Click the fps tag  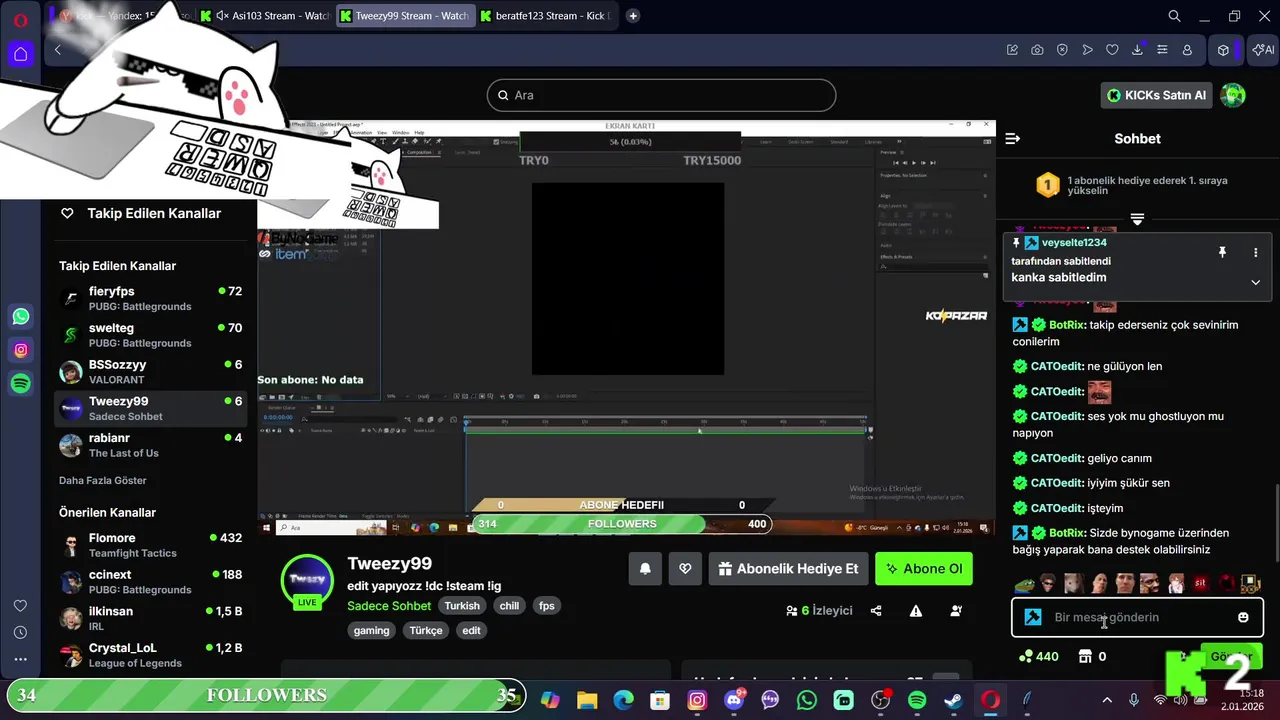tap(546, 606)
